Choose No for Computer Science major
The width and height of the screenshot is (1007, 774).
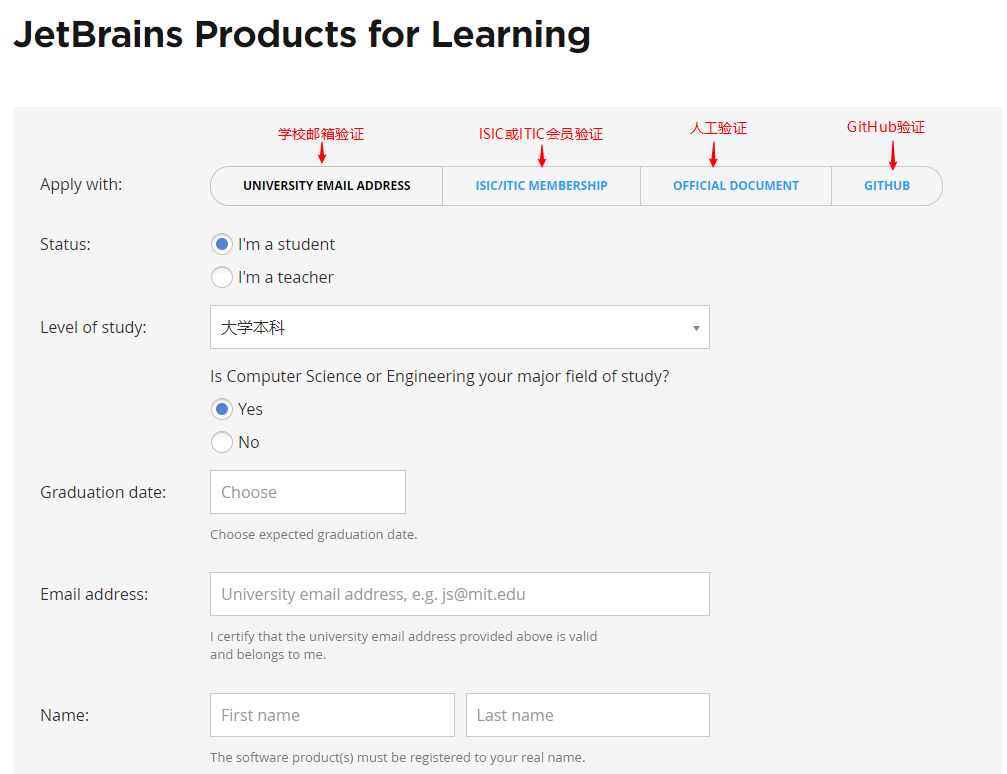coord(222,443)
